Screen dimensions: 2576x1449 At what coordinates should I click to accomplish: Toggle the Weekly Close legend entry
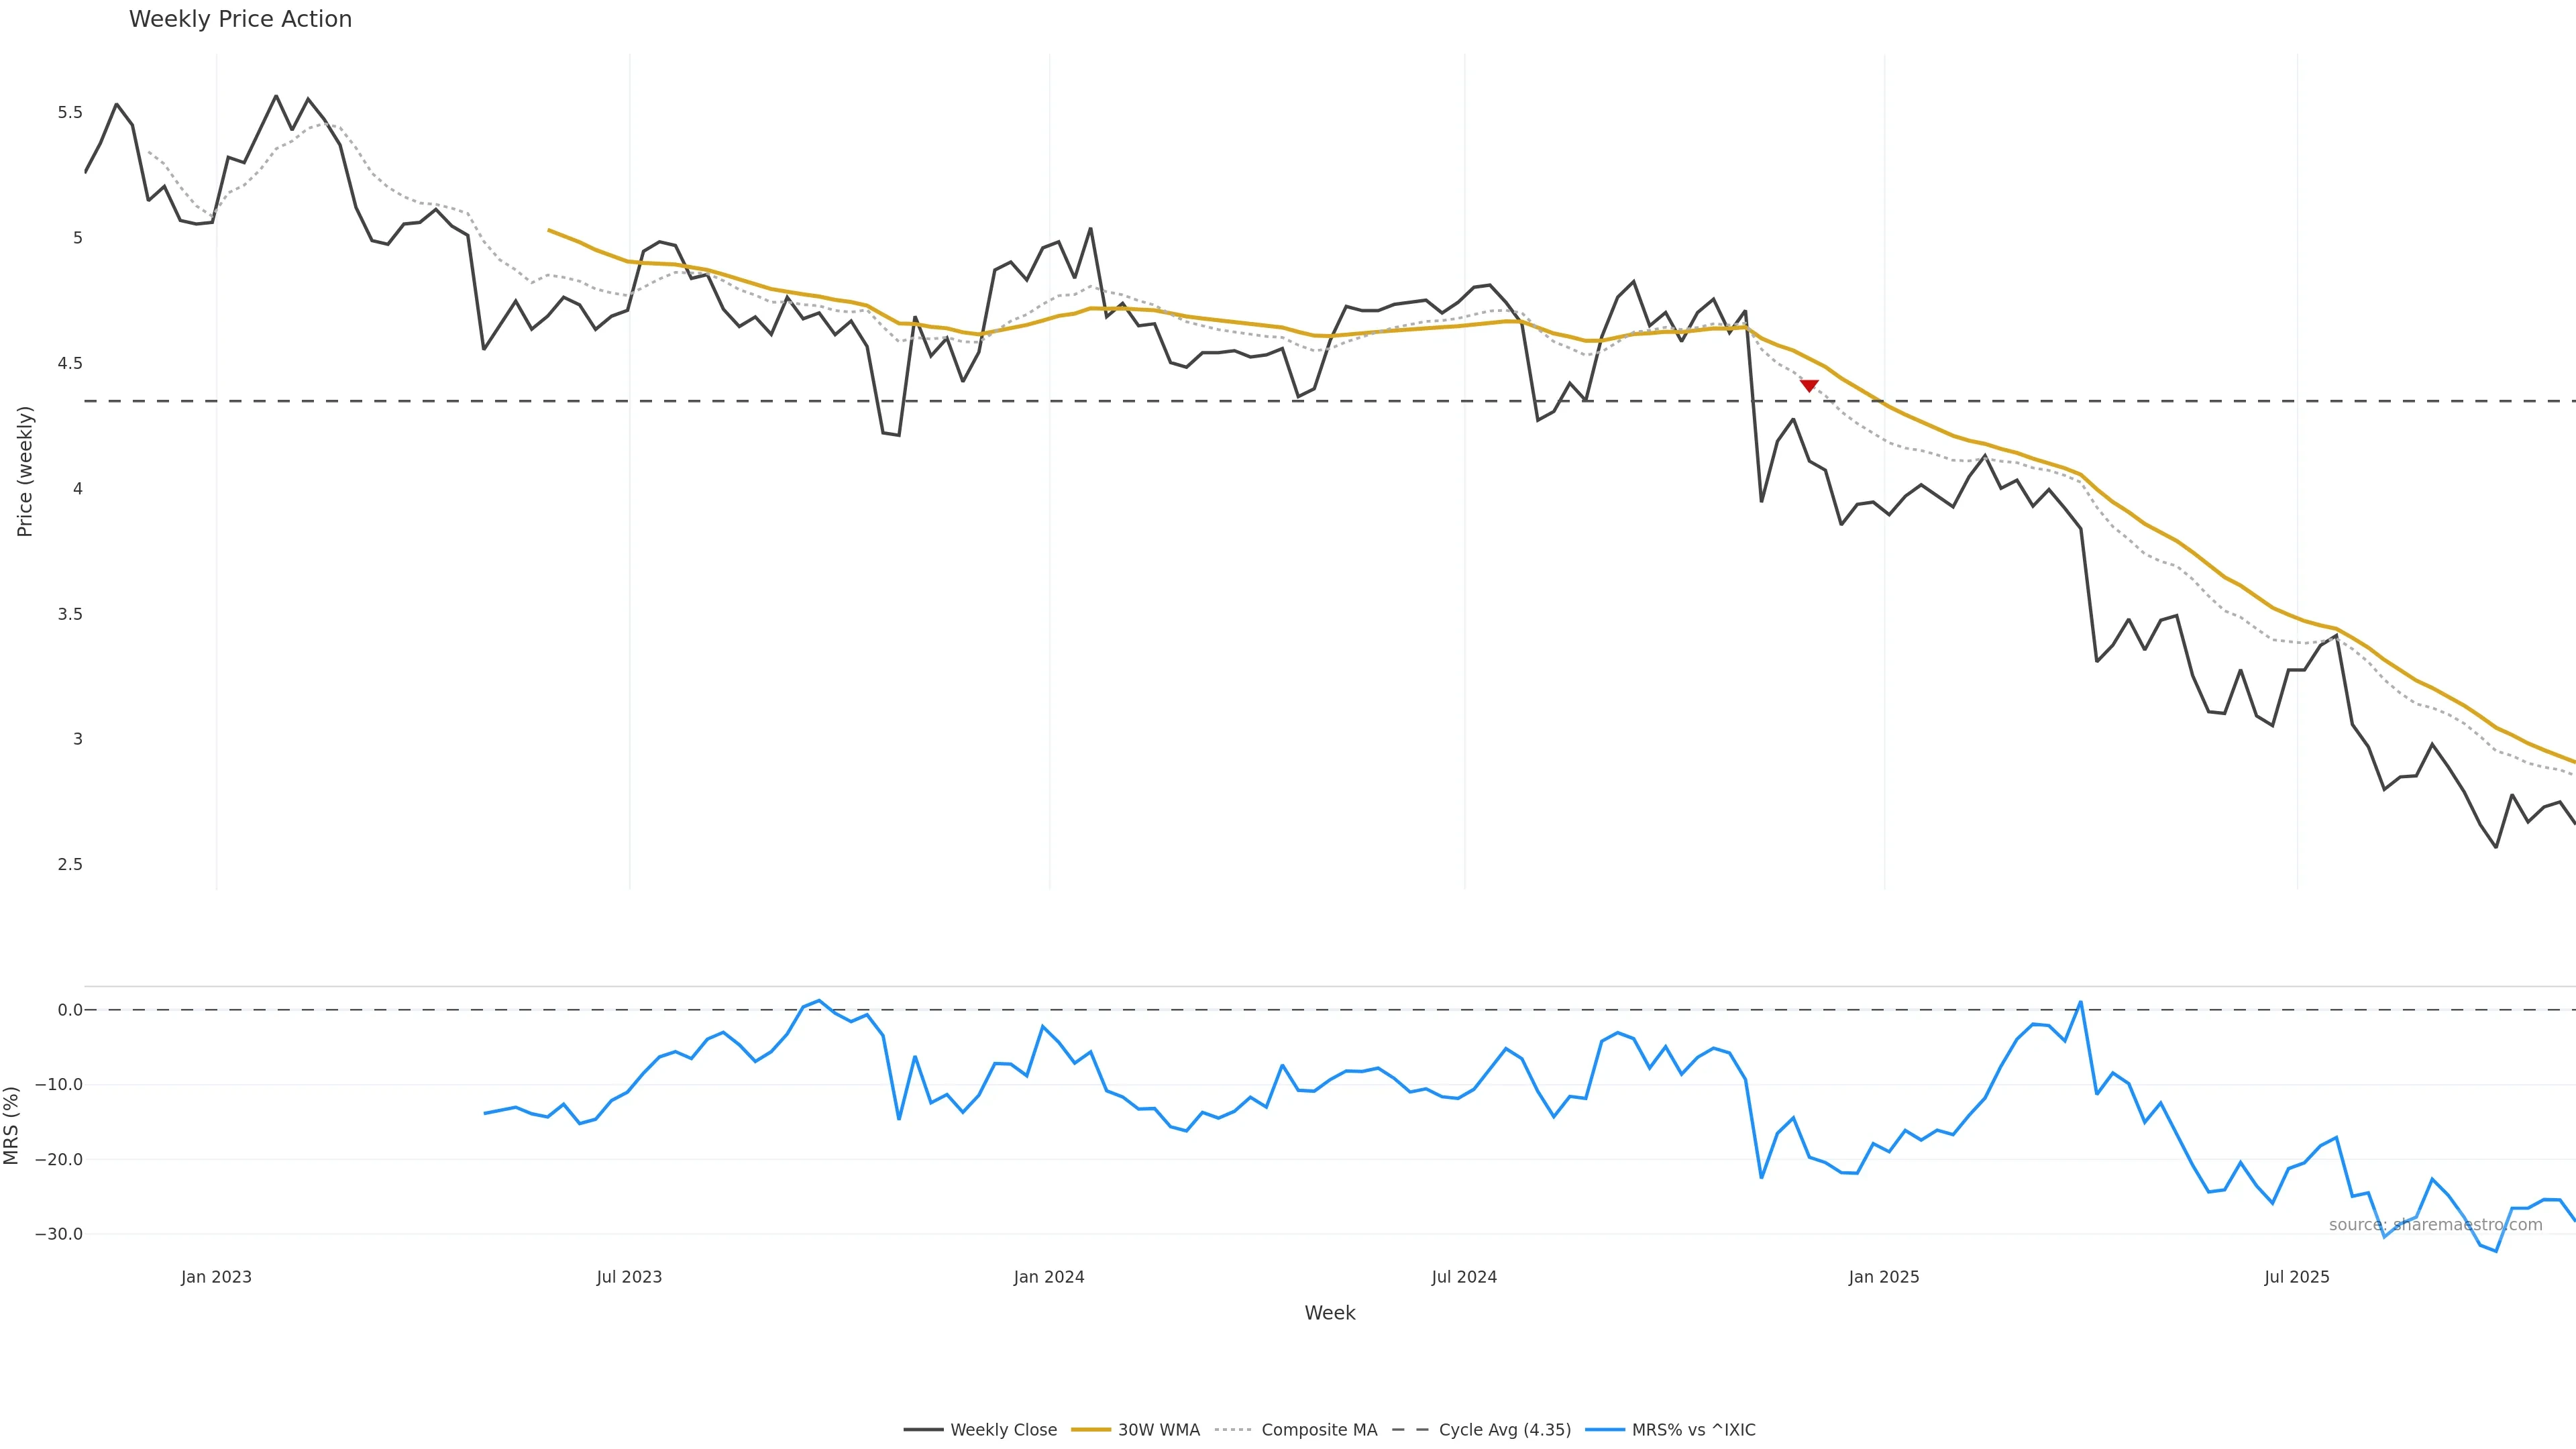coord(1002,1430)
